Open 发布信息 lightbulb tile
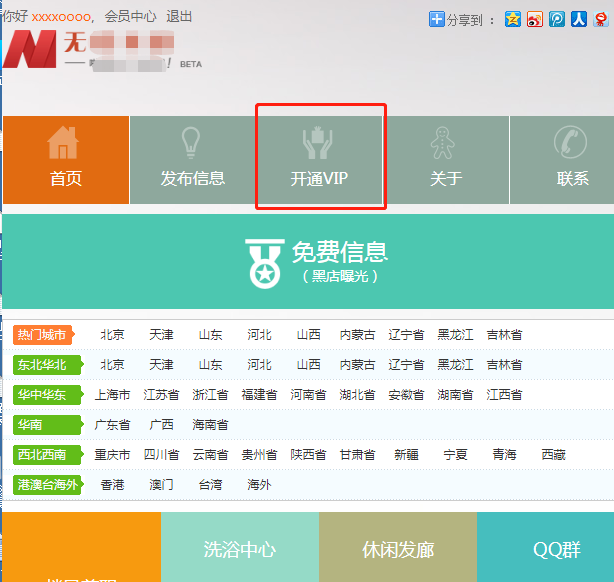 [192, 160]
